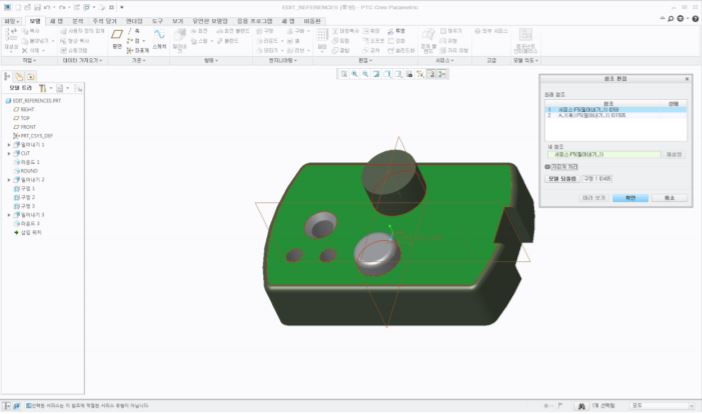Viewport: 702px width, 414px height.
Task: Click the button left of 확인 row's upper-left in dialog labeled 모델 맞춤화
Action: pyautogui.click(x=562, y=179)
